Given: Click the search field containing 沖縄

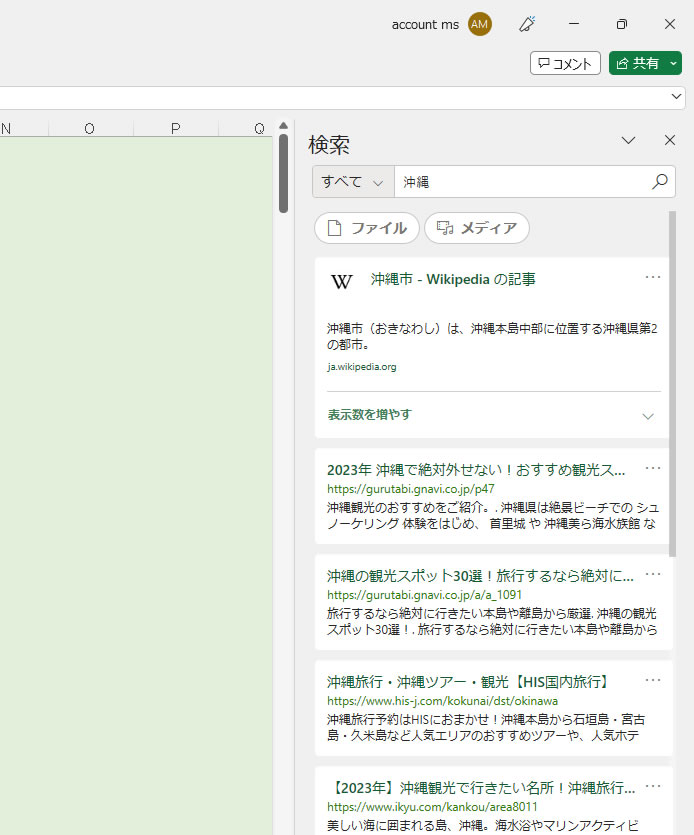Looking at the screenshot, I should coord(522,182).
